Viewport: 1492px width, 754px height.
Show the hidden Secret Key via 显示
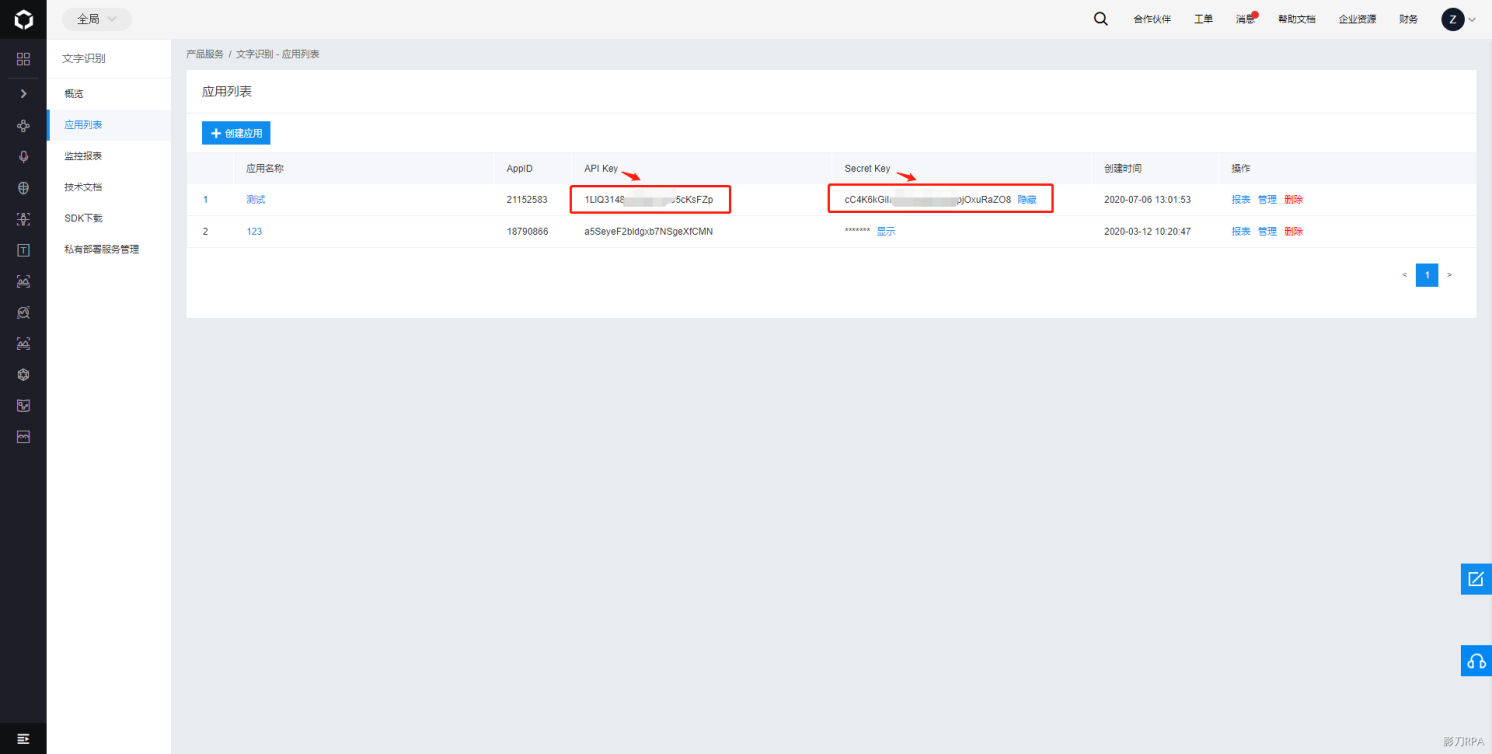click(886, 231)
